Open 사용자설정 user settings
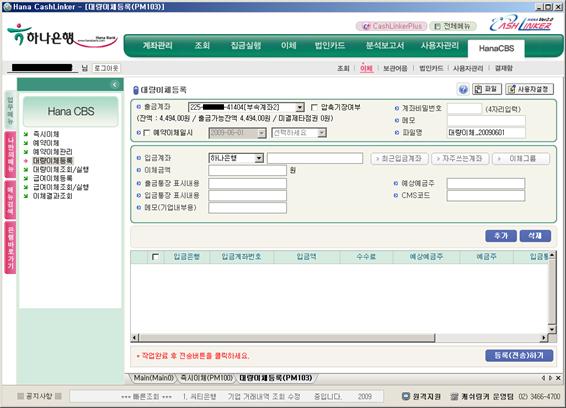Image resolution: width=566 pixels, height=408 pixels. coord(529,89)
